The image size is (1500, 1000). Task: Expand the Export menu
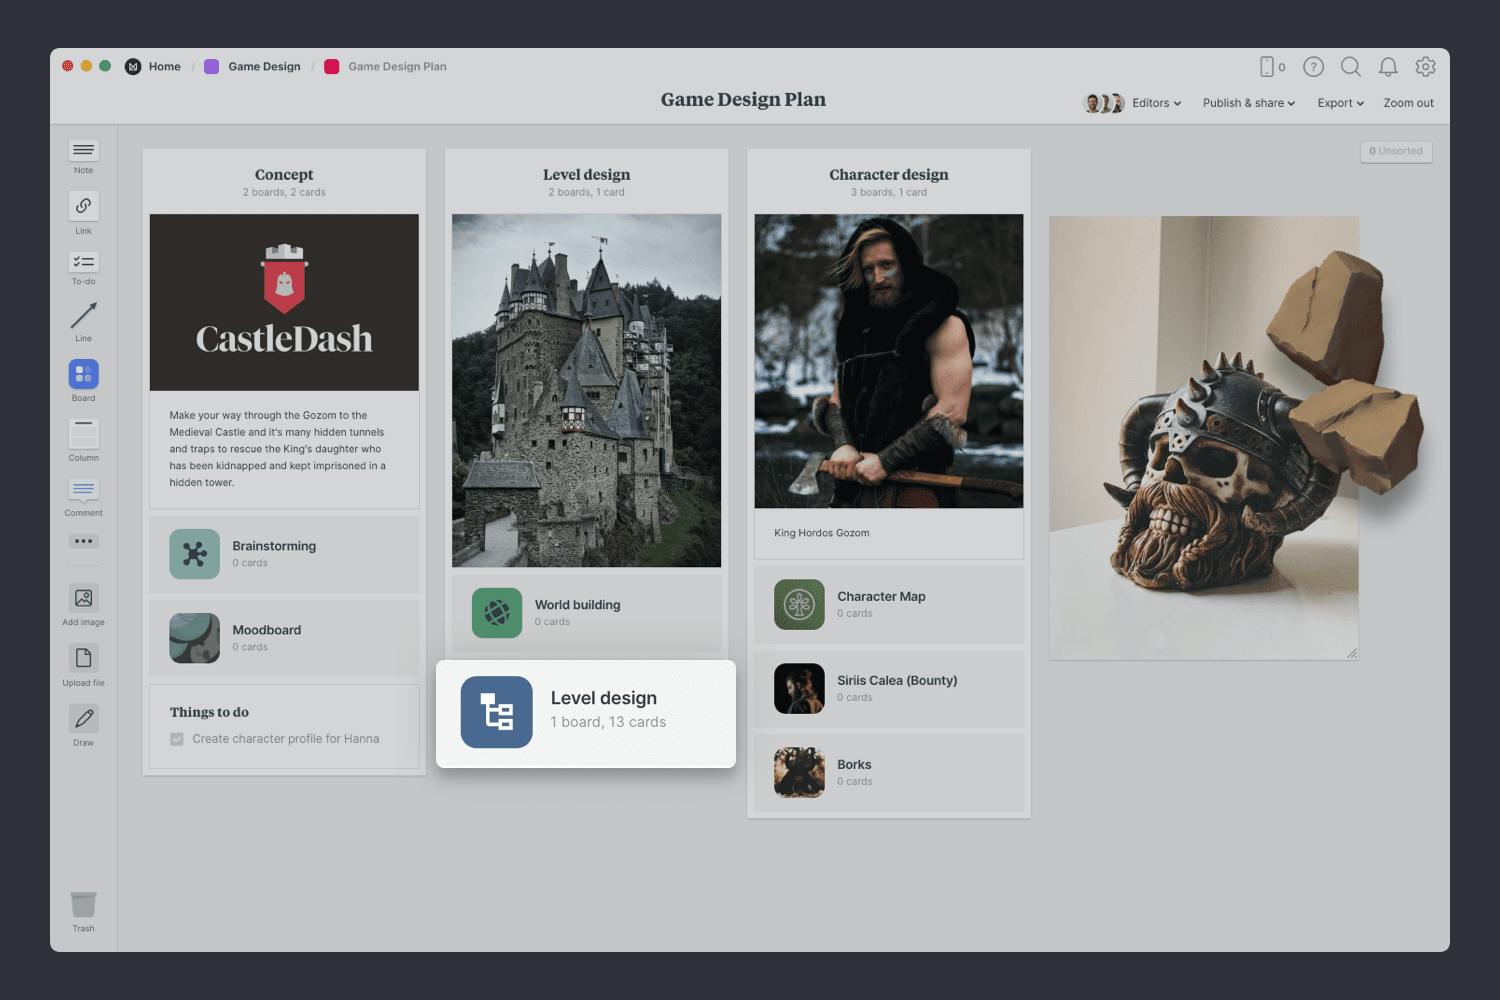(1340, 103)
